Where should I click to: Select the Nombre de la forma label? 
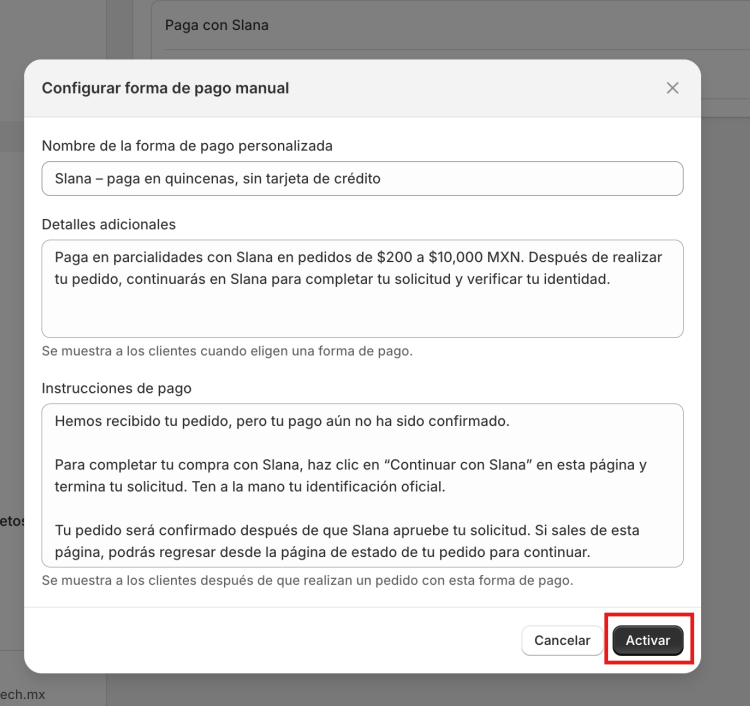[x=187, y=145]
